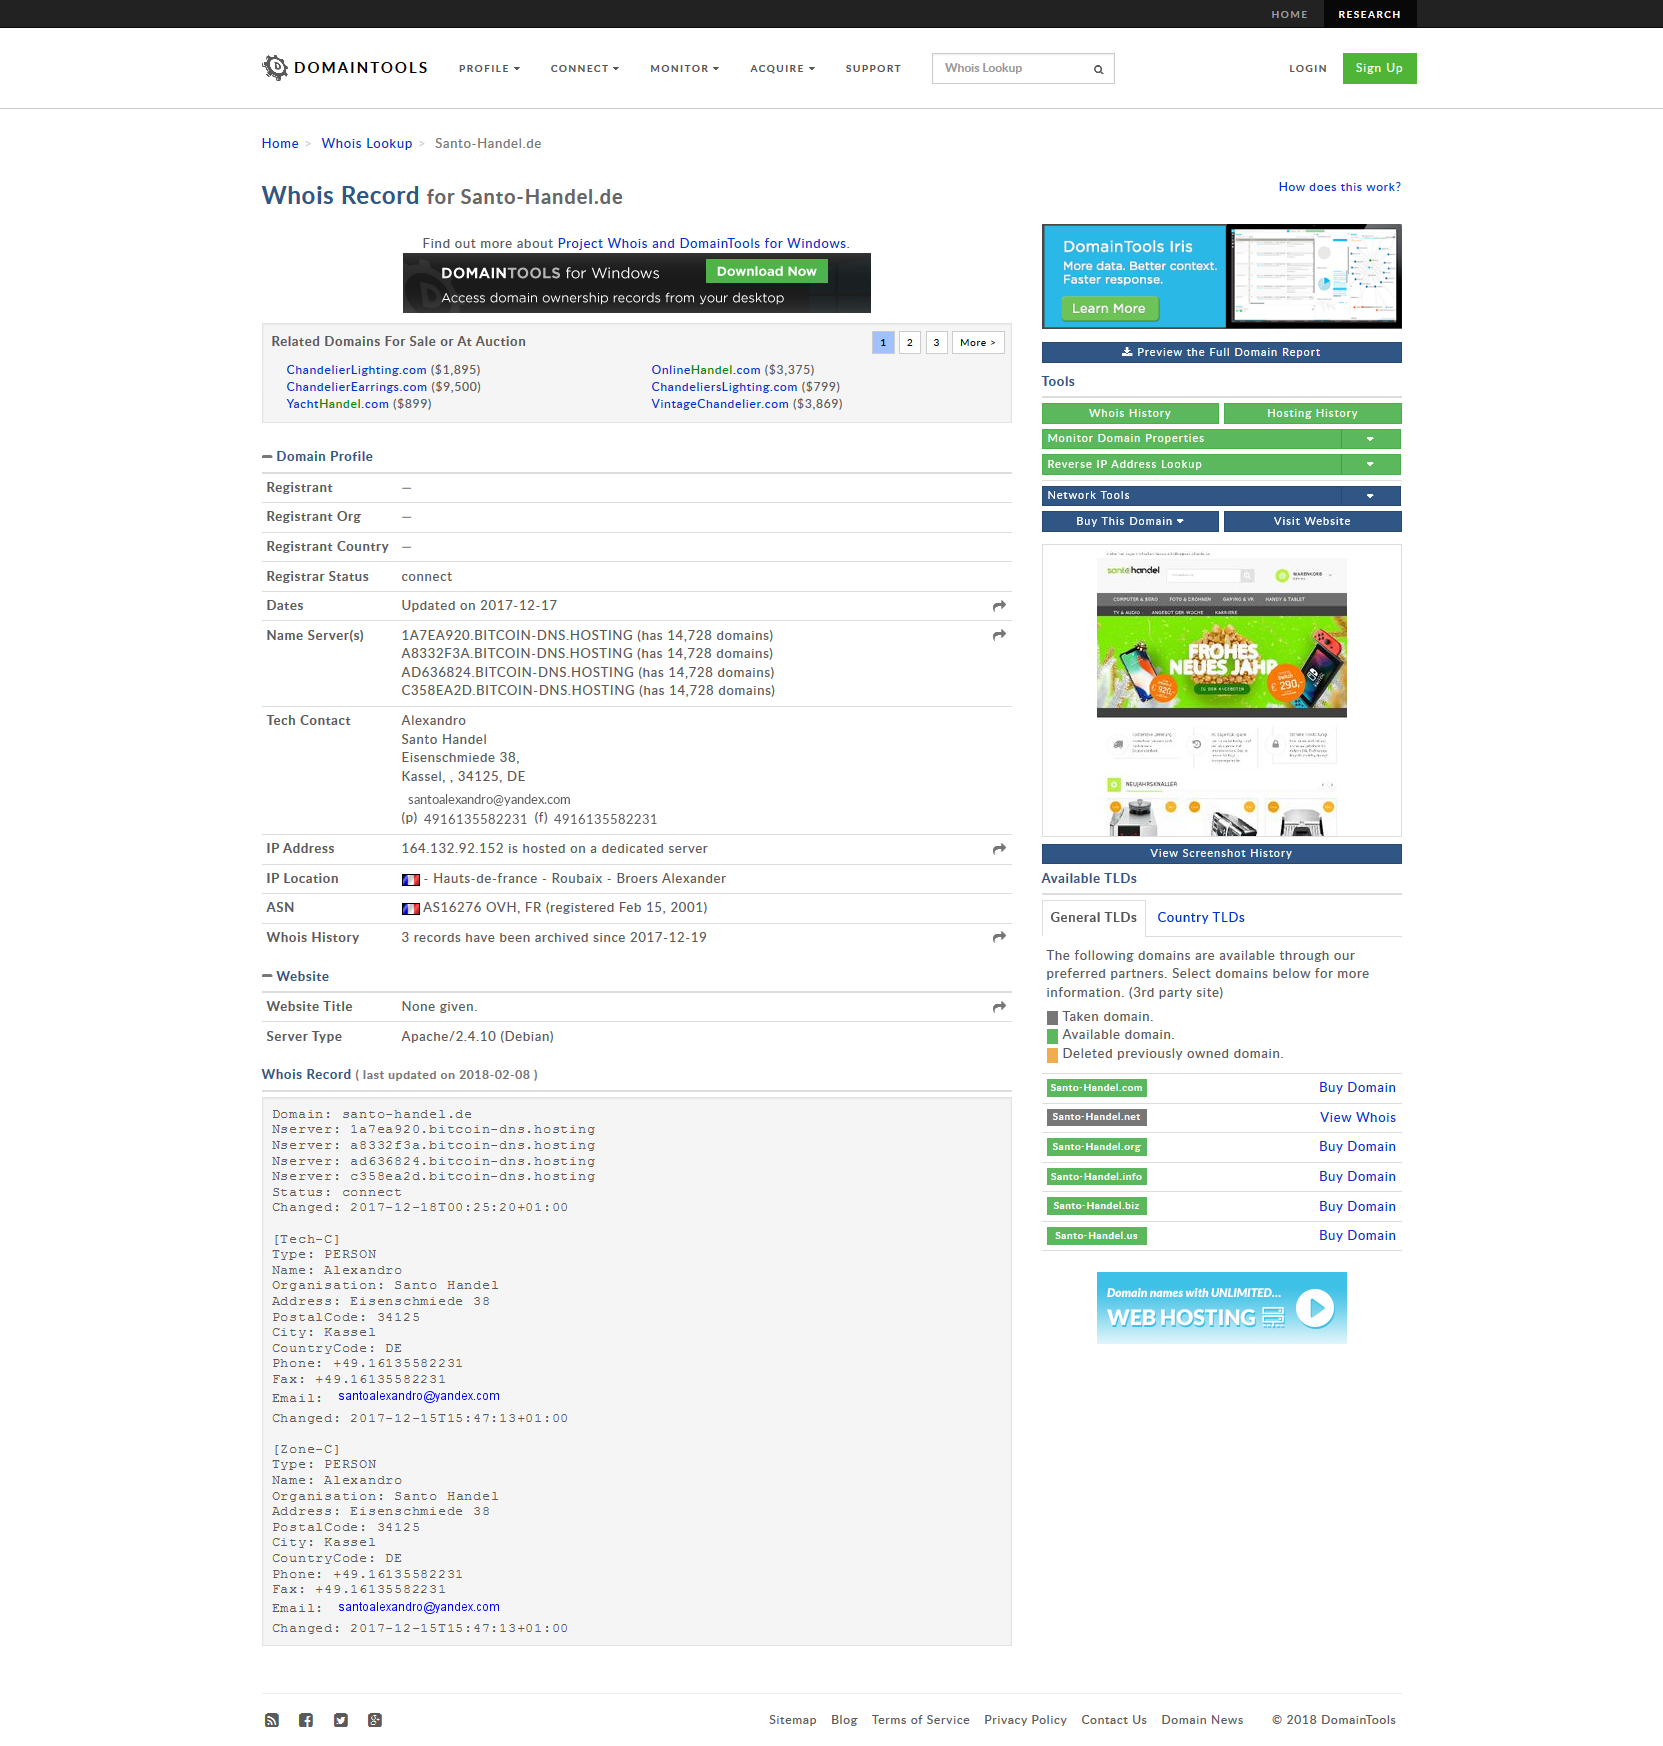The width and height of the screenshot is (1663, 1746).
Task: Click the search magnifier icon
Action: pyautogui.click(x=1098, y=69)
